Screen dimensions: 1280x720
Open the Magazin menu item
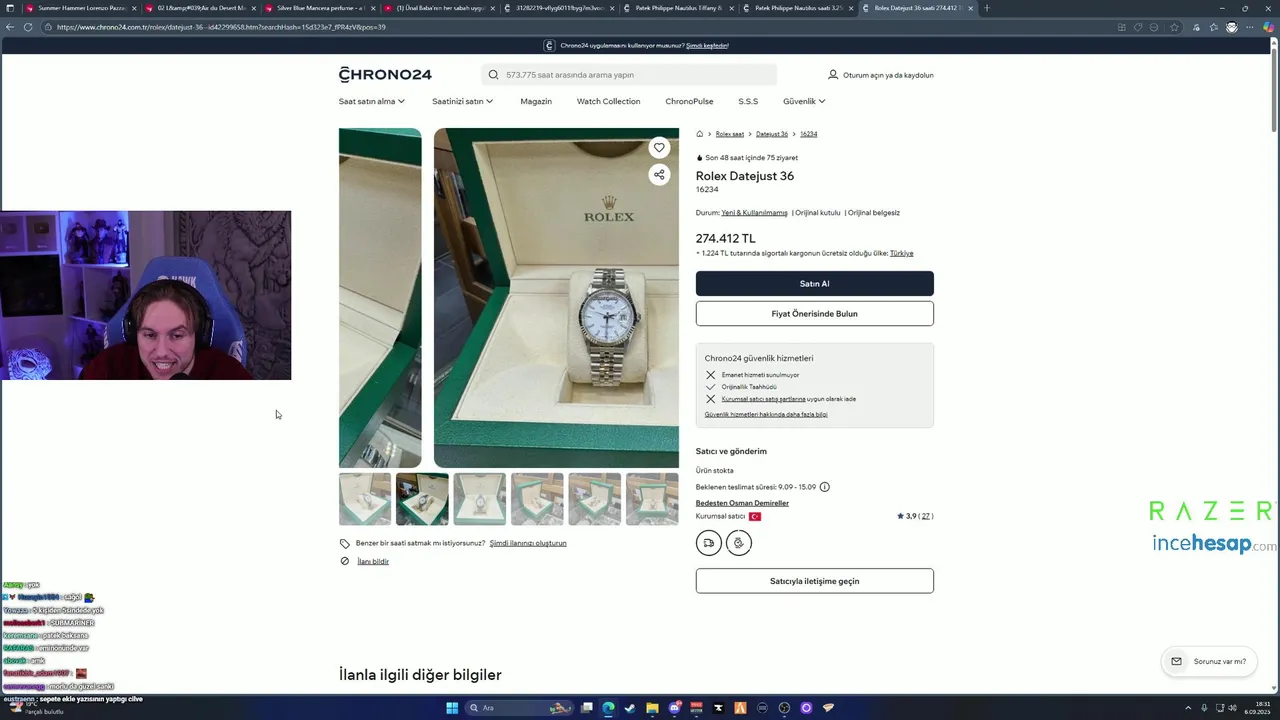click(x=536, y=101)
